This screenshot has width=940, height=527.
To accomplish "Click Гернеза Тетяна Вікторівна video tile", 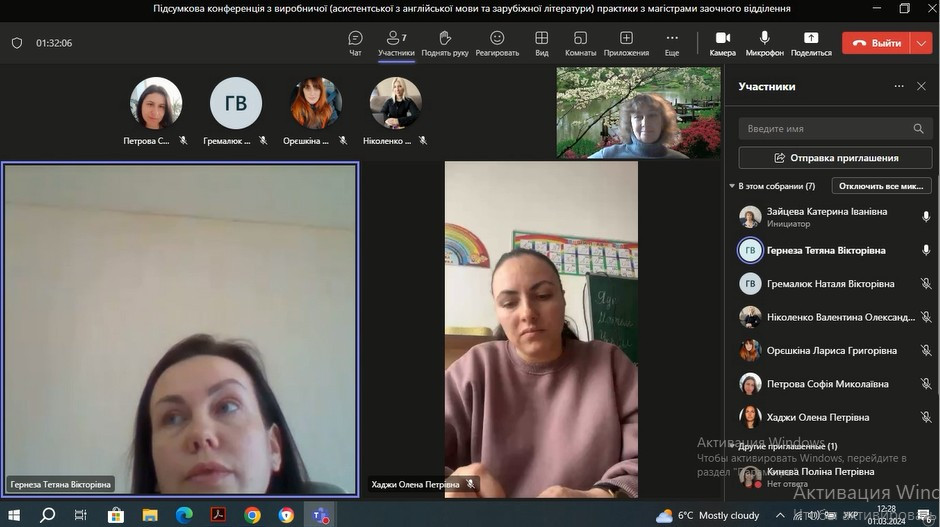I will point(180,329).
